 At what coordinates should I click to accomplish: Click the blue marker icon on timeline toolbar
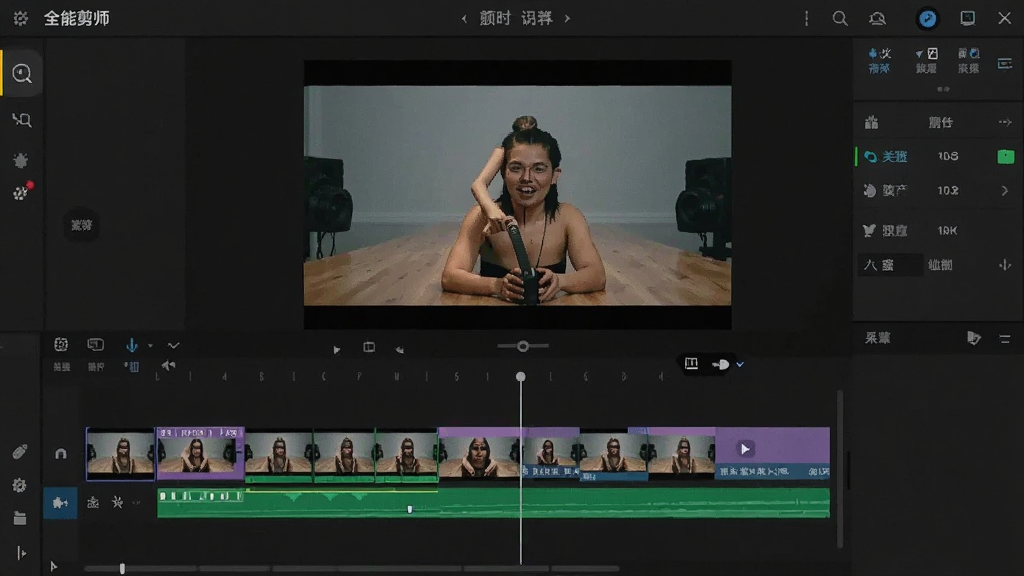[131, 345]
